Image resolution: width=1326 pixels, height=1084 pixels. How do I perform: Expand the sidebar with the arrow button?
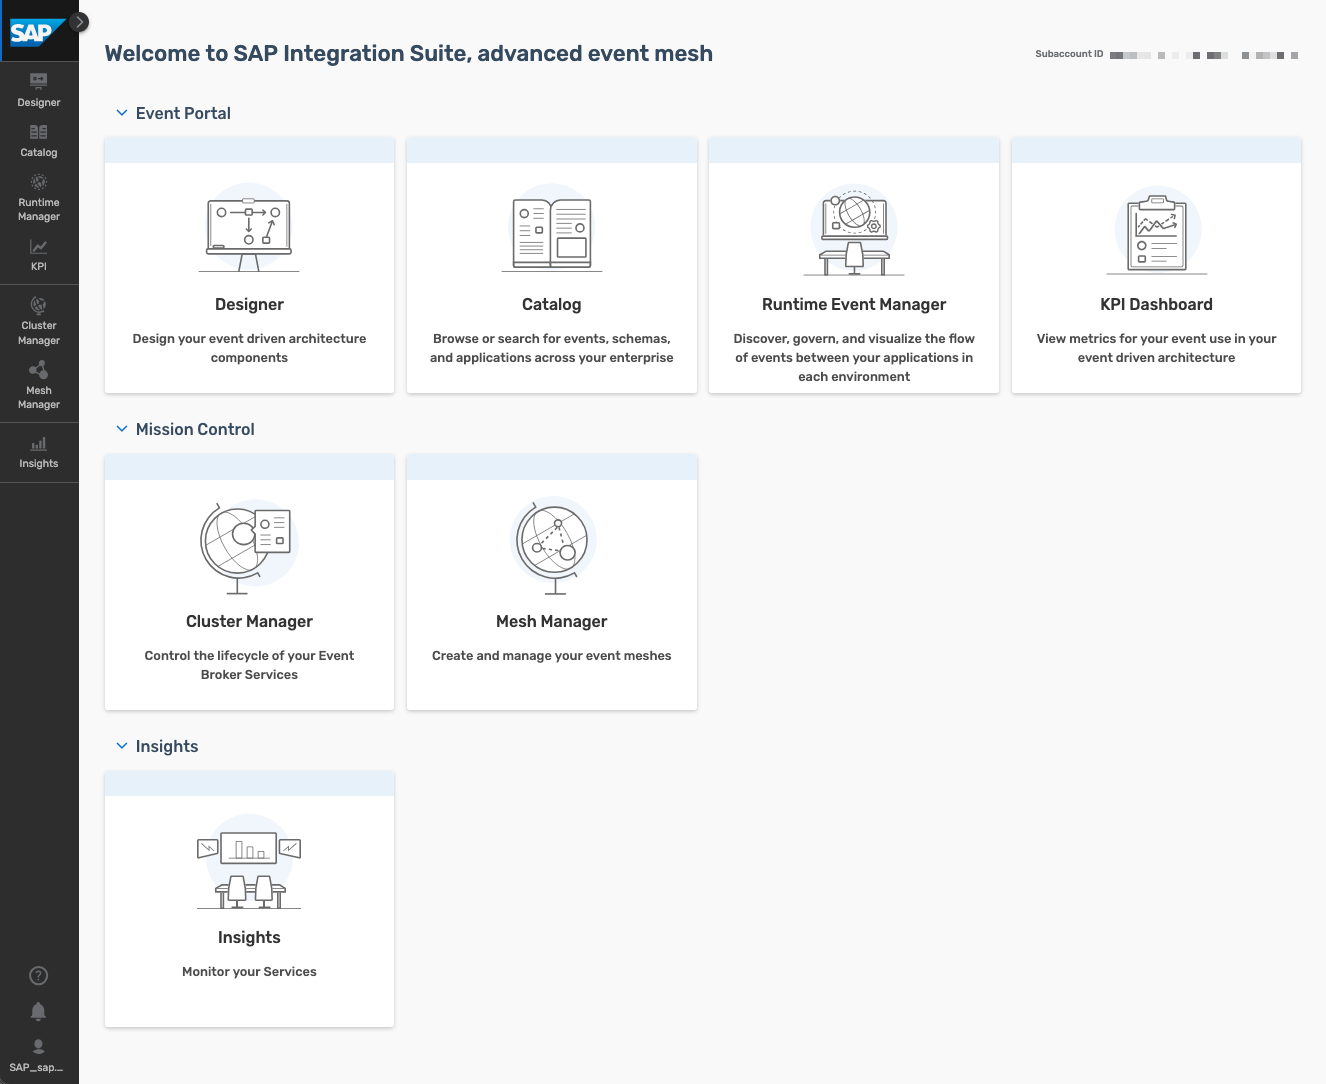point(79,22)
